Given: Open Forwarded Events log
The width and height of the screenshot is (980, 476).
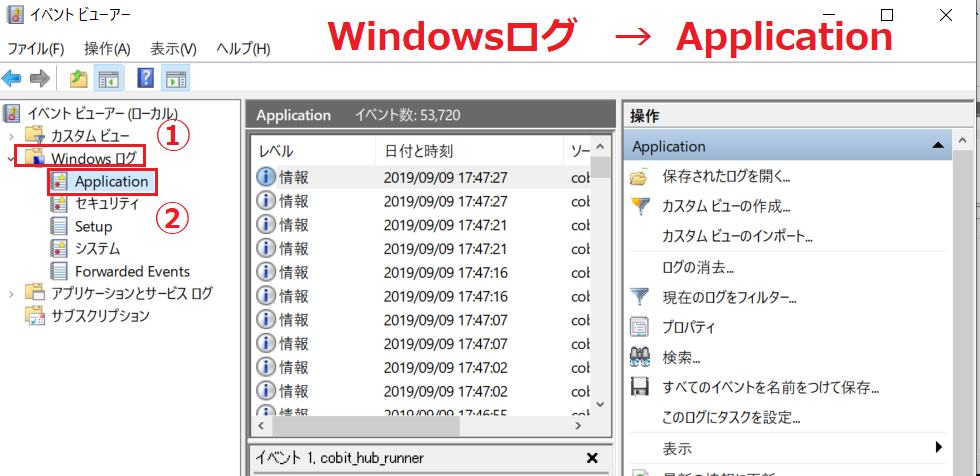Looking at the screenshot, I should point(132,271).
